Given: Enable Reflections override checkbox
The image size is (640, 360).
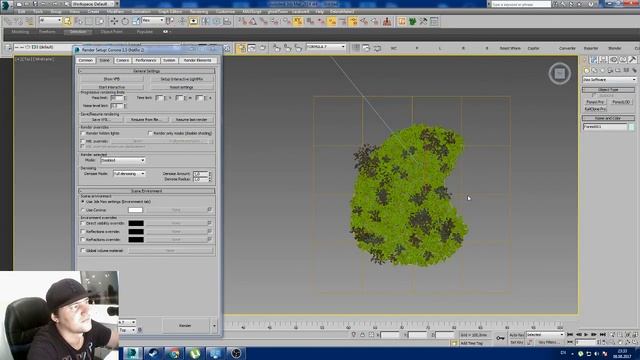Looking at the screenshot, I should [x=83, y=231].
